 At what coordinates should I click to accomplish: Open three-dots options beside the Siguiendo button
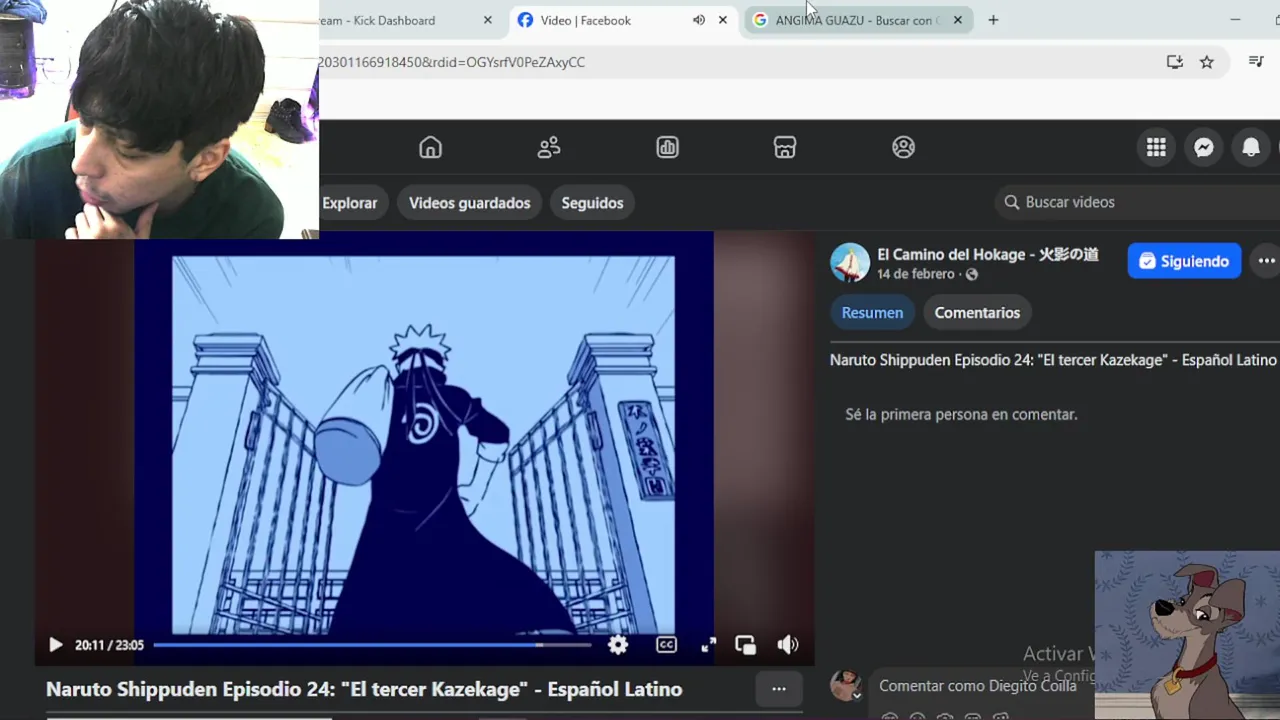point(1266,261)
